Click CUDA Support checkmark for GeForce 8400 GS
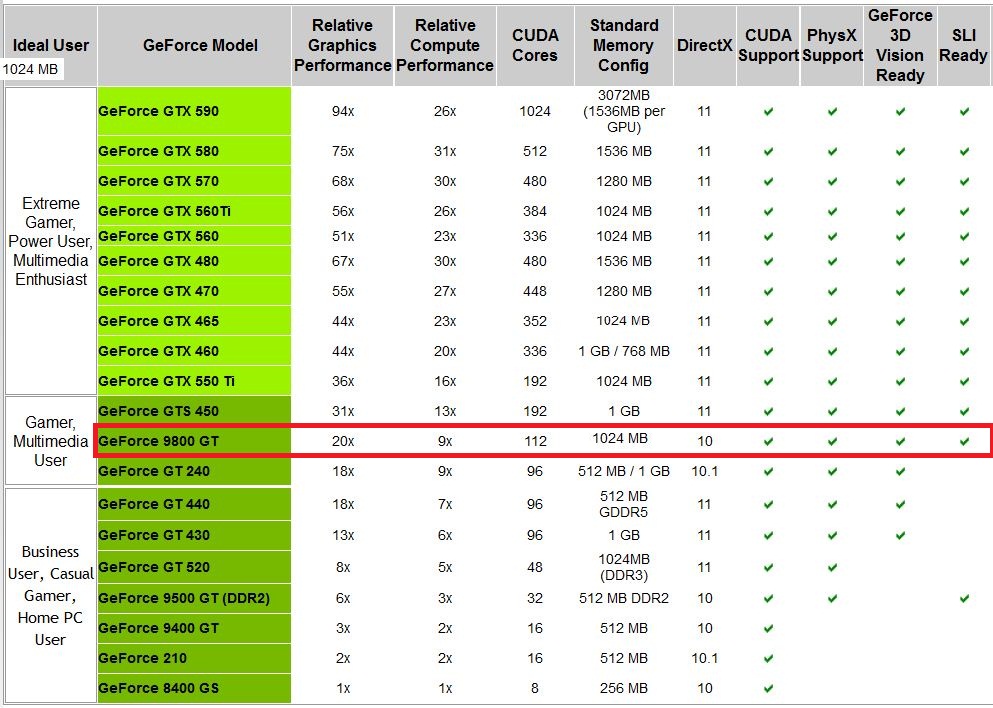The height and width of the screenshot is (708, 993). [768, 689]
